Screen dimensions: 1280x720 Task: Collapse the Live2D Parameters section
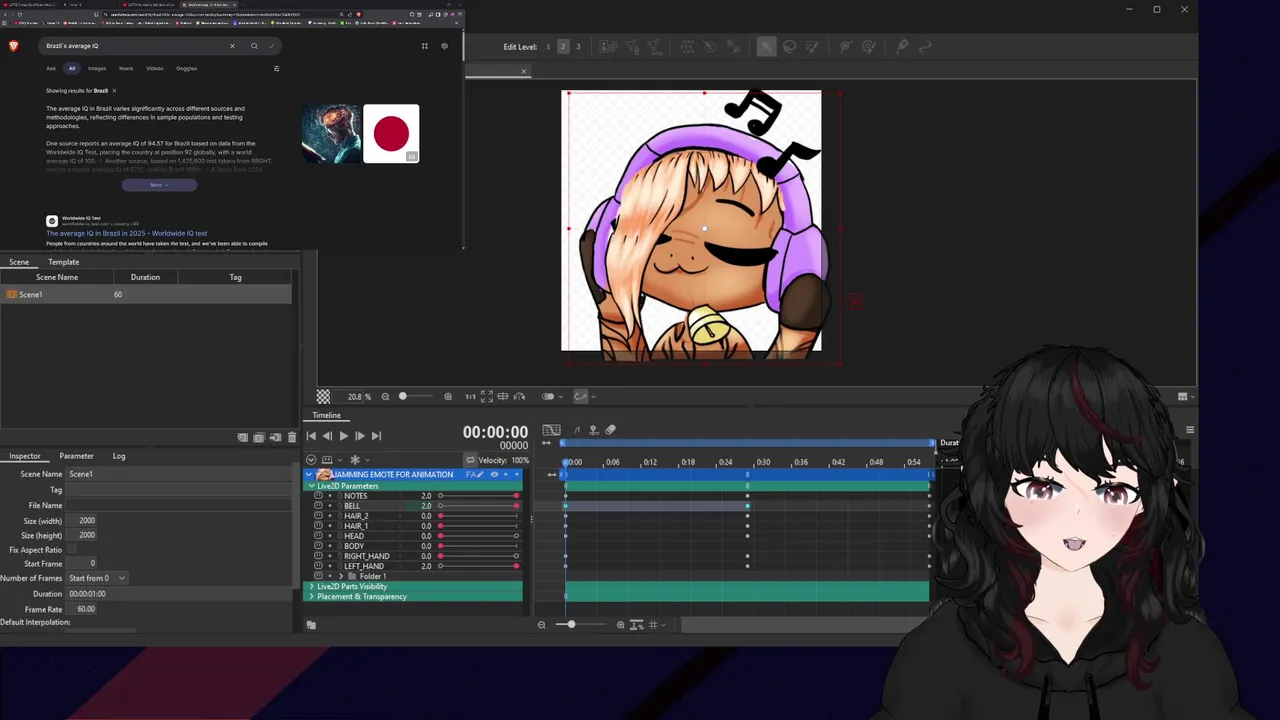pyautogui.click(x=311, y=486)
